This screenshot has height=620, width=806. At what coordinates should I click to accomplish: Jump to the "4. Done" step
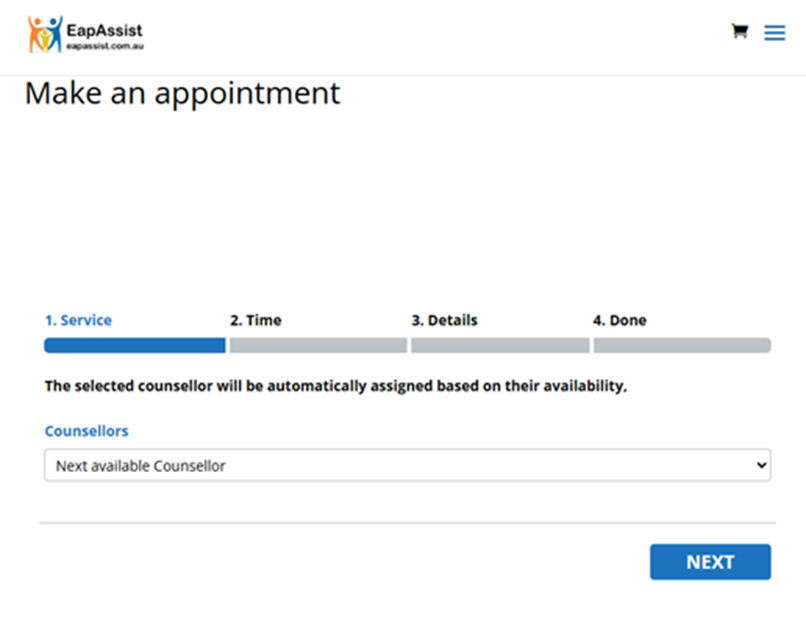619,321
